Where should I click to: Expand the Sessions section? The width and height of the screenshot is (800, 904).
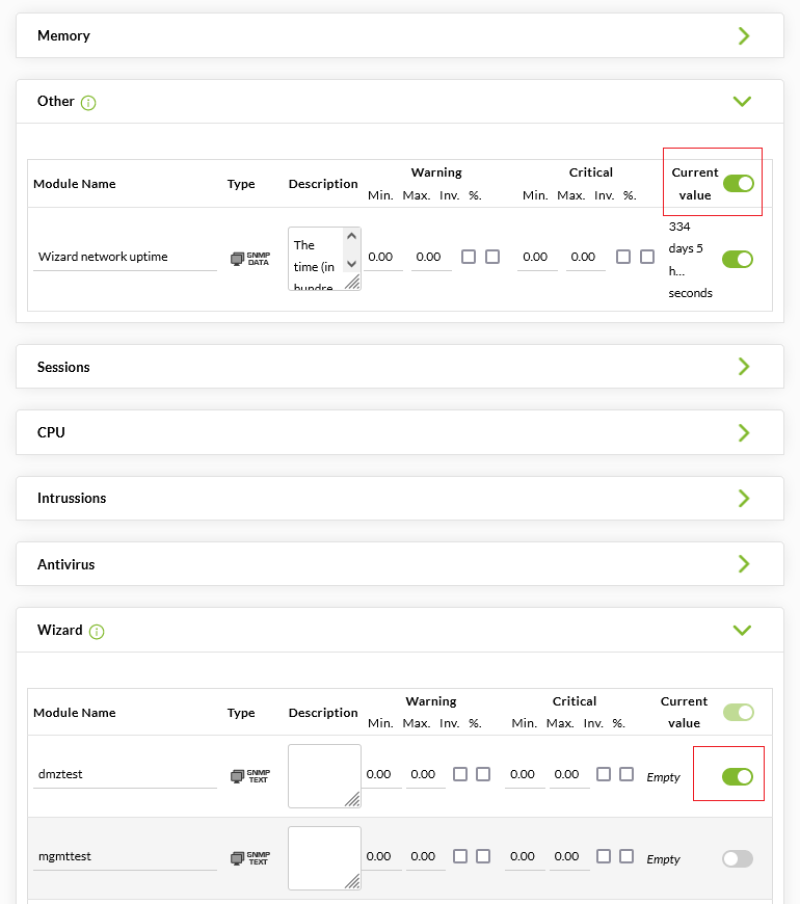pyautogui.click(x=743, y=367)
